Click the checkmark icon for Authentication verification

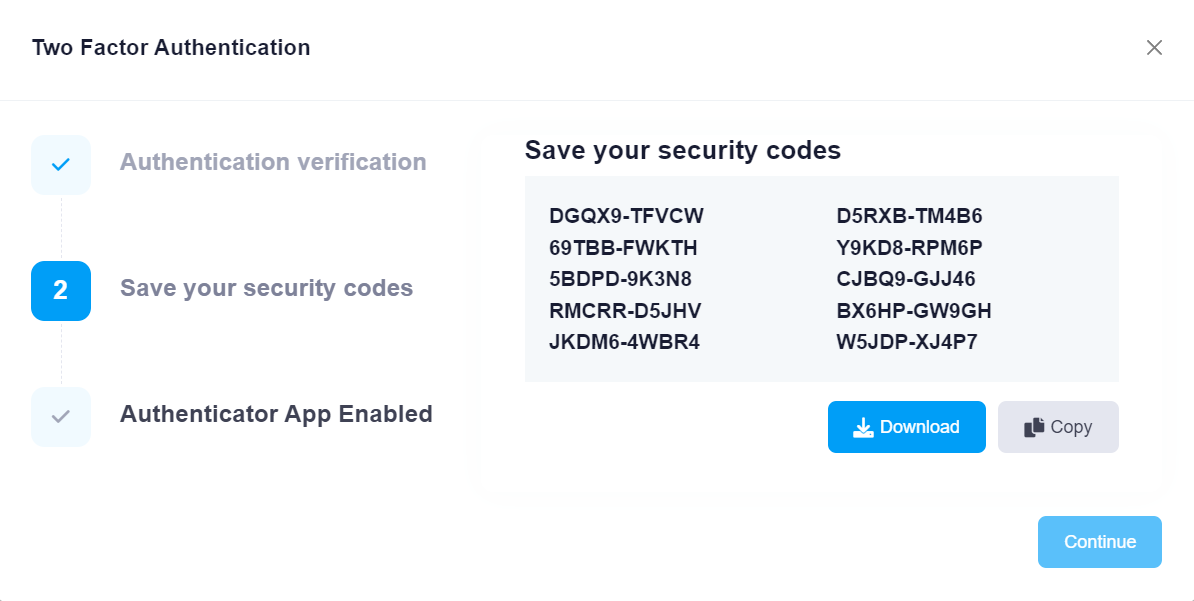click(61, 164)
